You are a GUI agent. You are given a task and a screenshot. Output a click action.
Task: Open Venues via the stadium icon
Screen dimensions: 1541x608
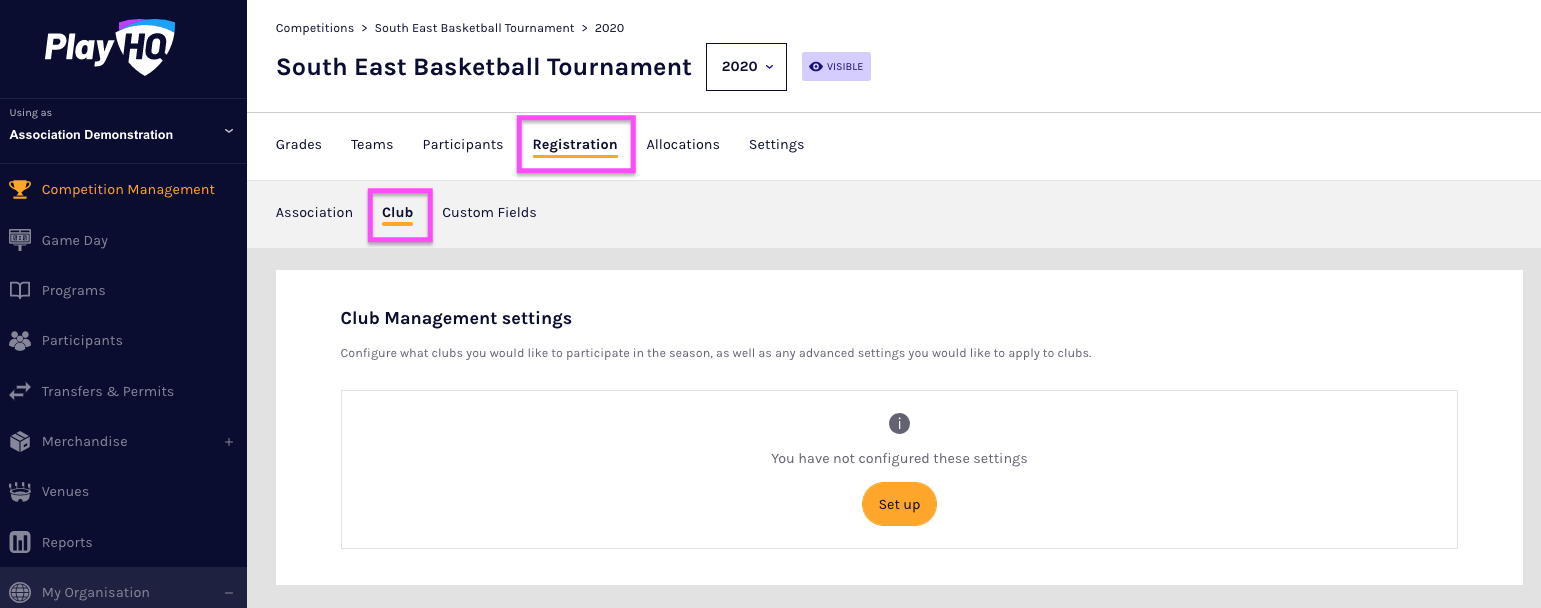click(20, 491)
